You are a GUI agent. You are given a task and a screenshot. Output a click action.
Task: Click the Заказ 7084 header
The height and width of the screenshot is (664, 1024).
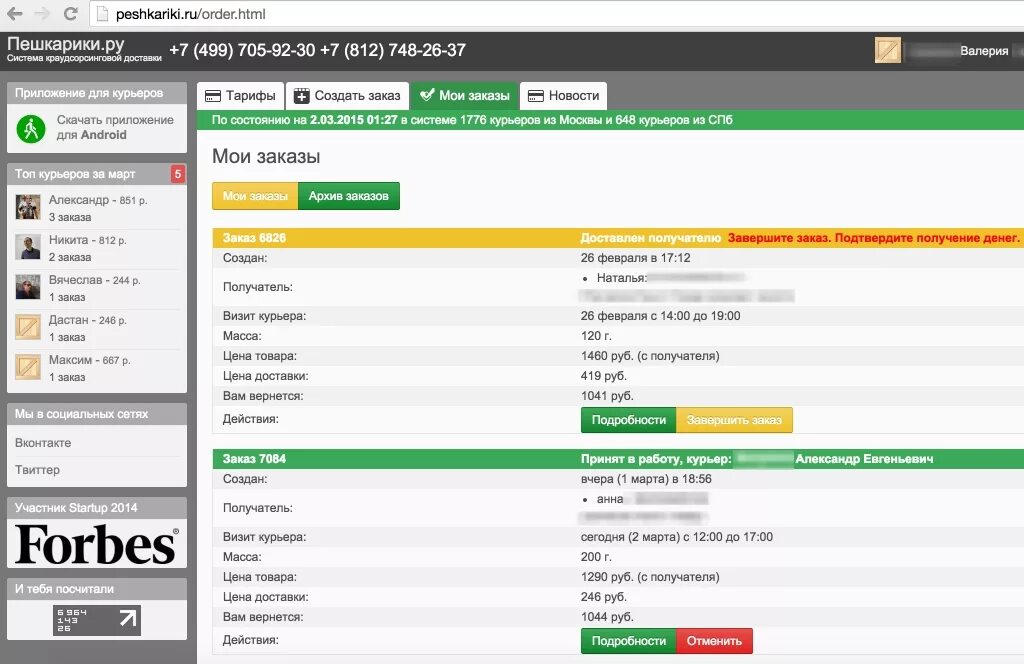pos(254,458)
